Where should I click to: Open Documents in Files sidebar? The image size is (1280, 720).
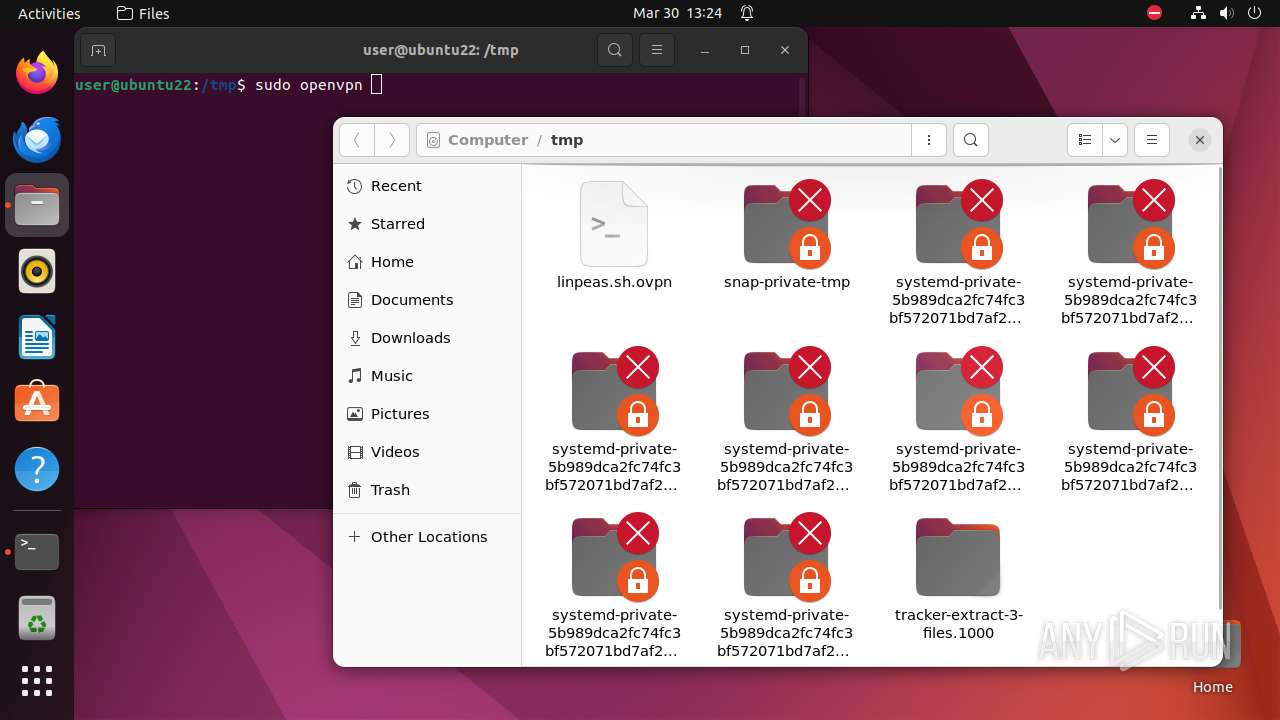coord(427,300)
